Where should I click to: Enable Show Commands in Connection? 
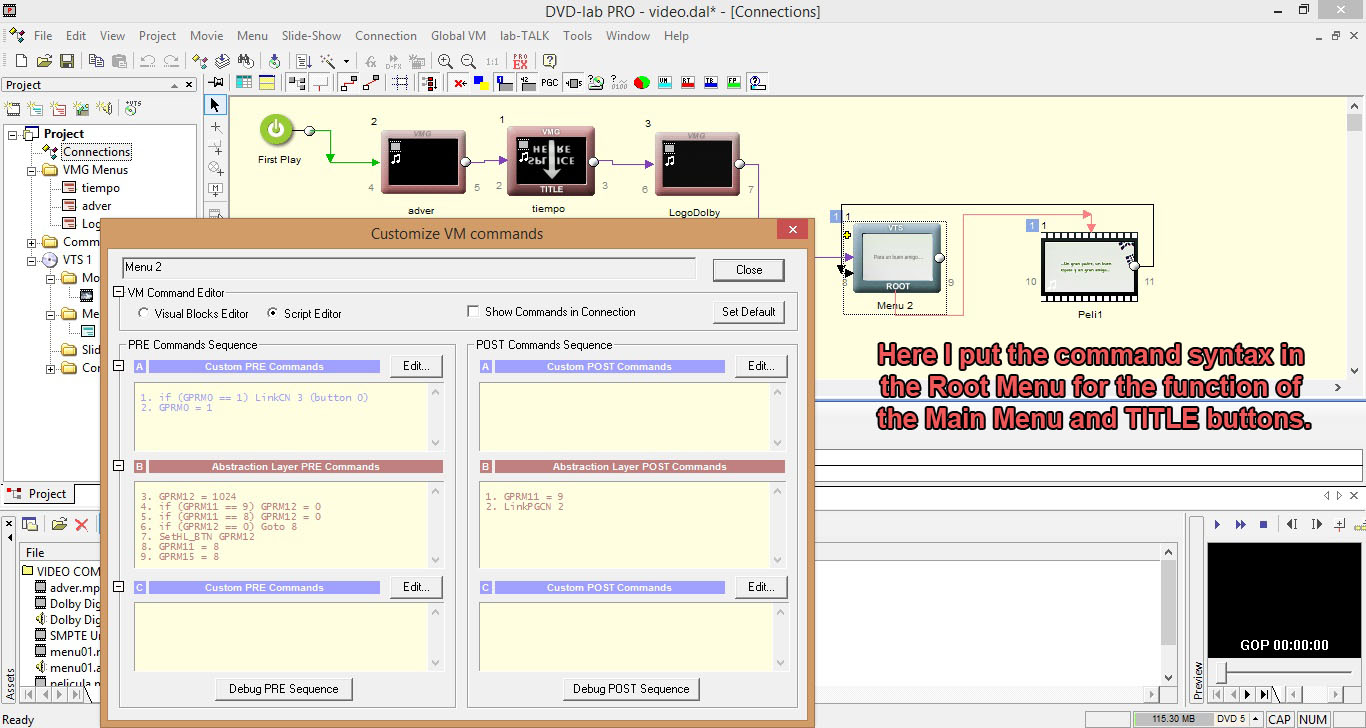pyautogui.click(x=474, y=312)
